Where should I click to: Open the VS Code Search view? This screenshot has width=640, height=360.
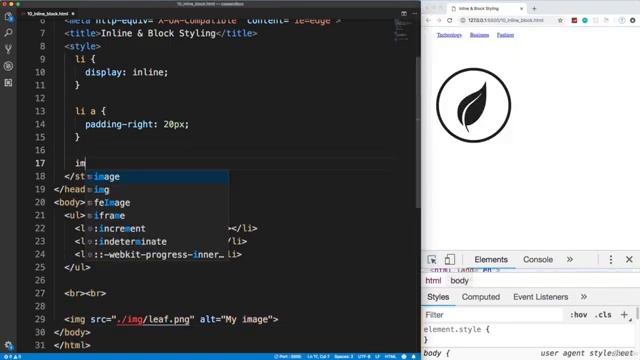click(8, 33)
